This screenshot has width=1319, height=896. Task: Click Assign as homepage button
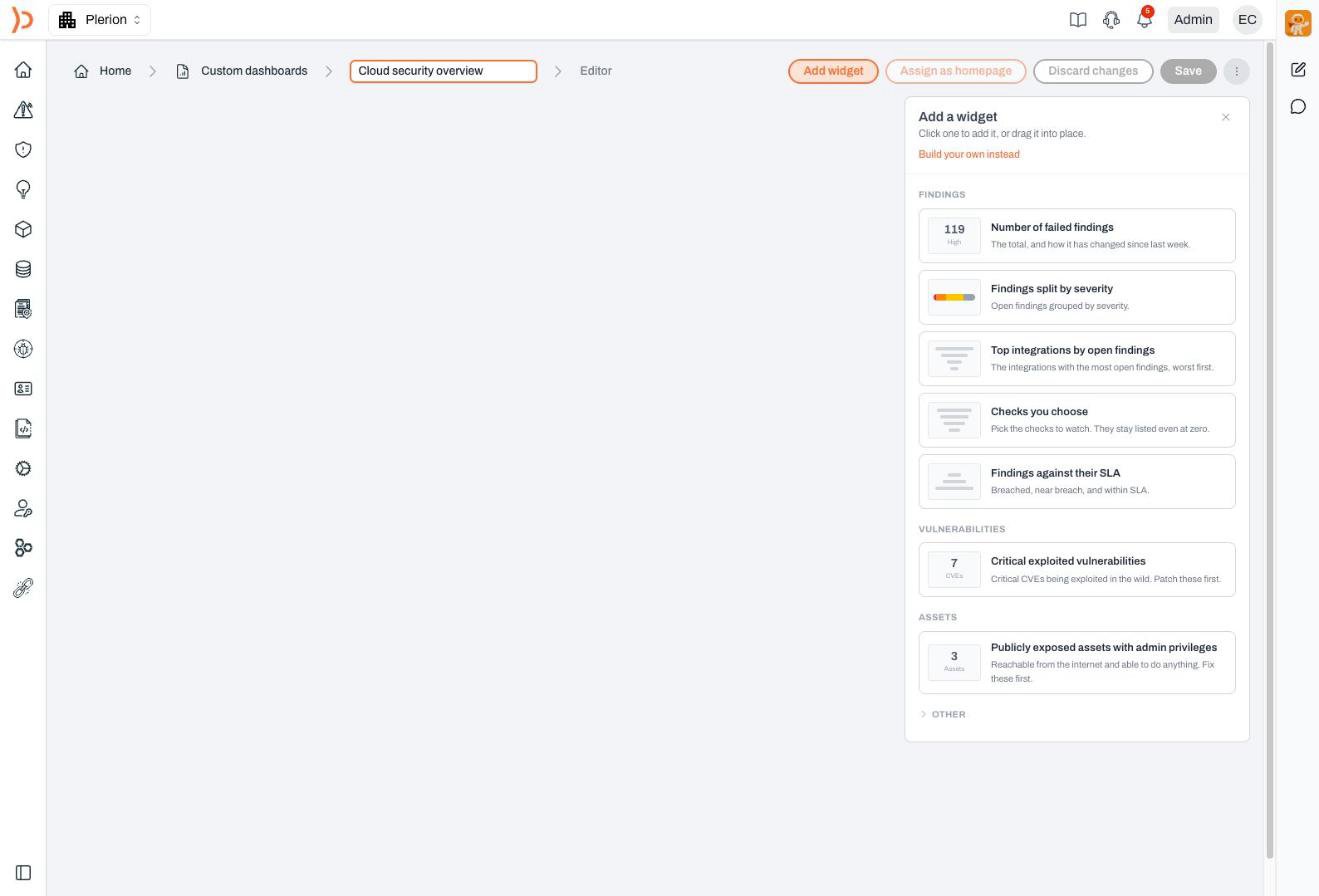click(x=956, y=71)
